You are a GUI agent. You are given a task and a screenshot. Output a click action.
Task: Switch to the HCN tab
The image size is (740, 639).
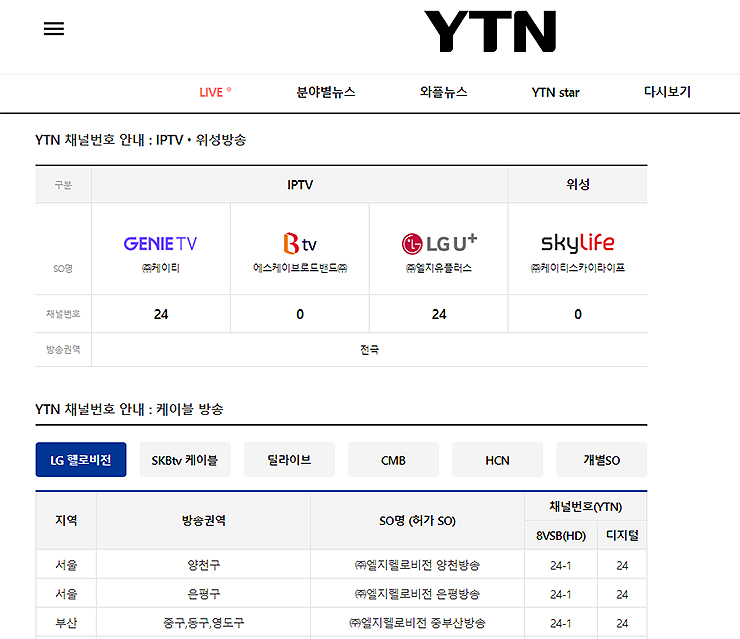[x=497, y=460]
